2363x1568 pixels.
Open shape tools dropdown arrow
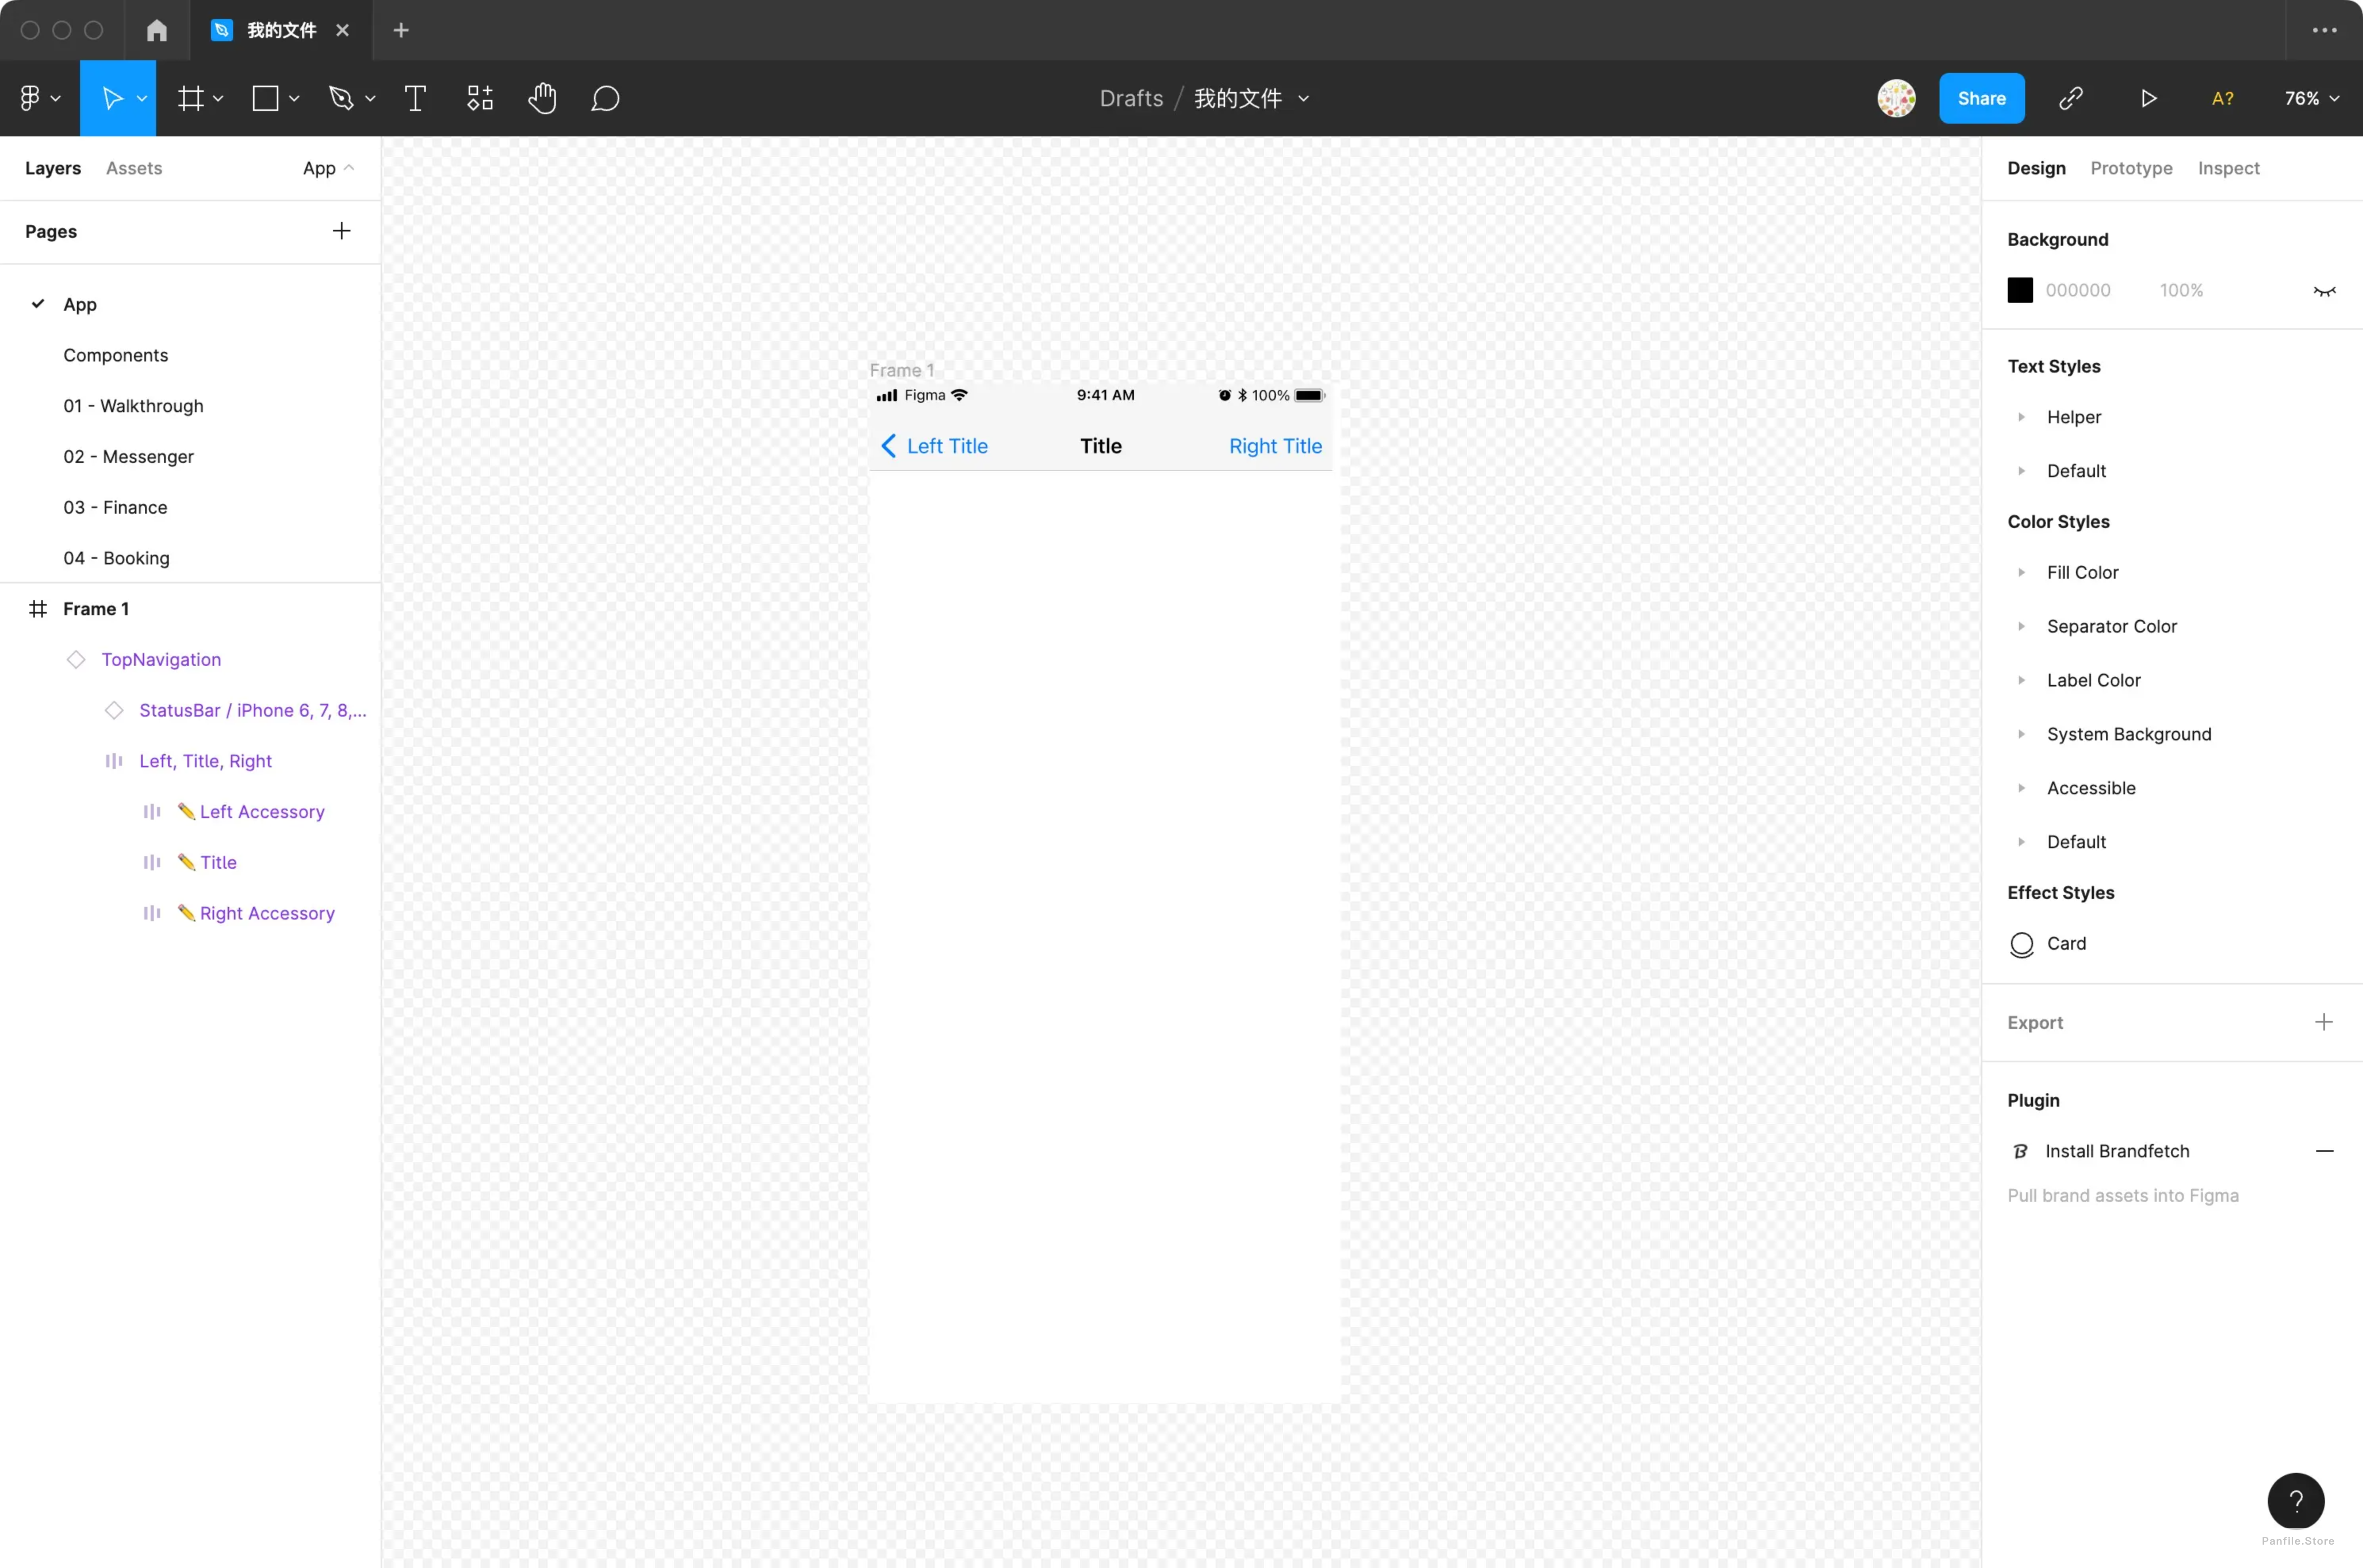pyautogui.click(x=294, y=98)
